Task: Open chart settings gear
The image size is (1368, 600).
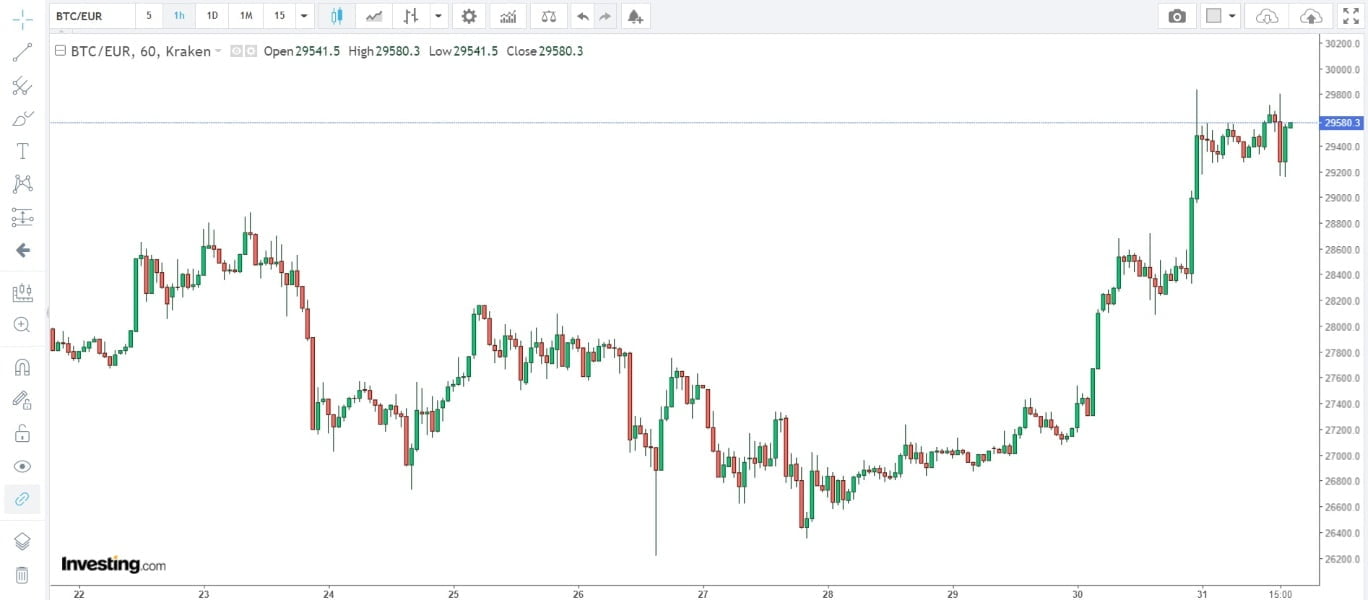Action: 468,16
